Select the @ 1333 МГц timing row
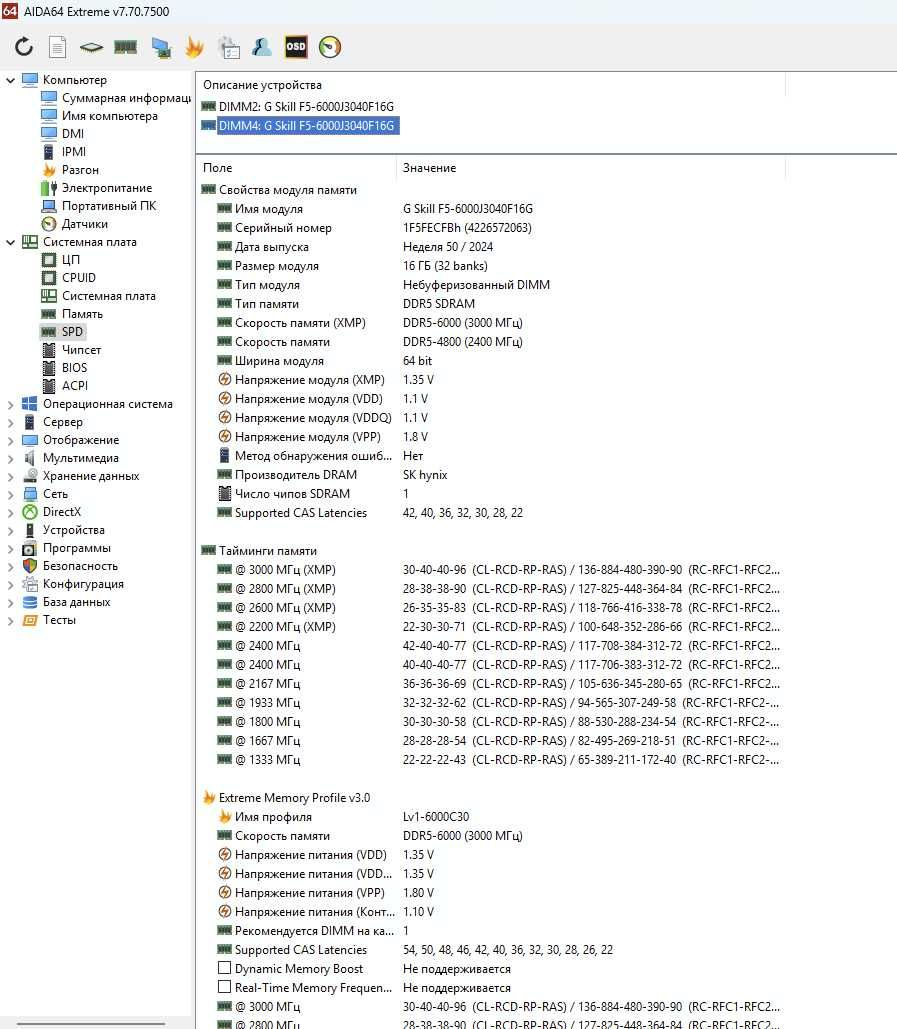897x1029 pixels. (492, 759)
